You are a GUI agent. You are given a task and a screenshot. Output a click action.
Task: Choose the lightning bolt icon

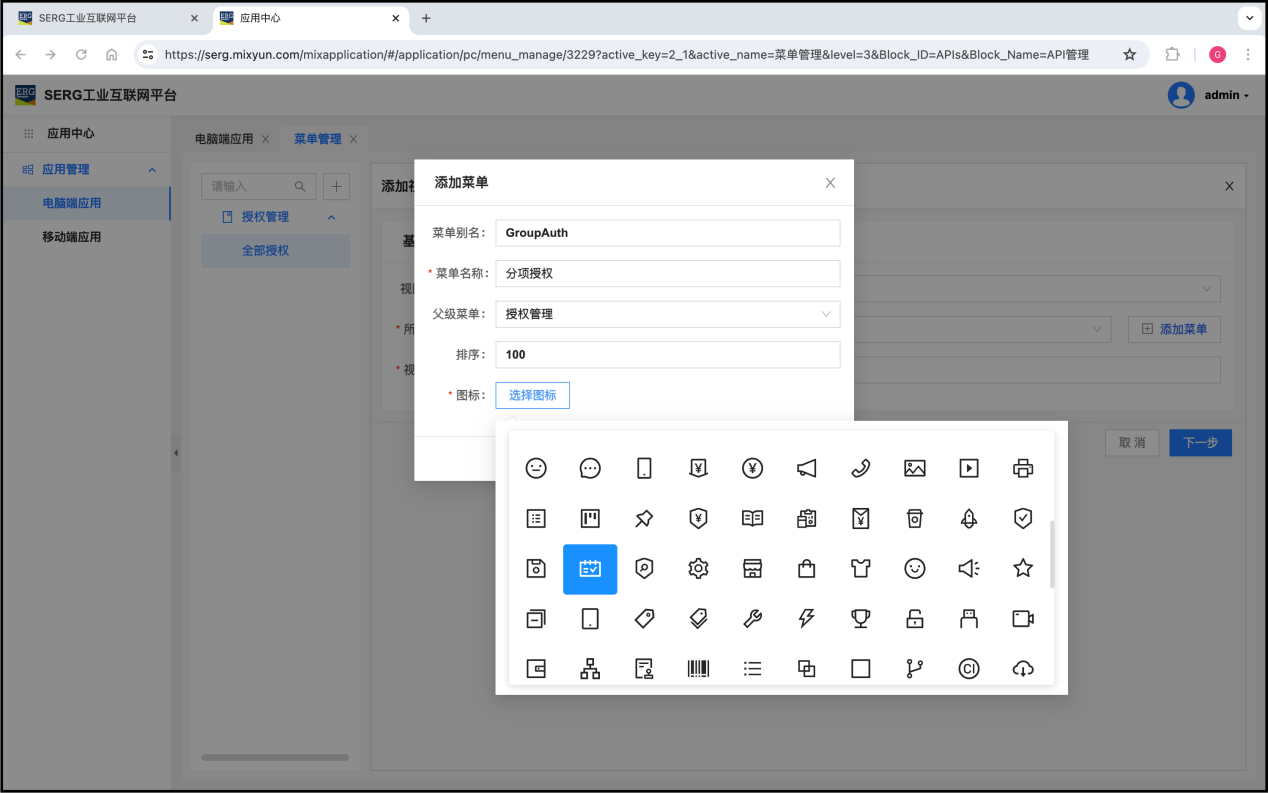coord(806,619)
